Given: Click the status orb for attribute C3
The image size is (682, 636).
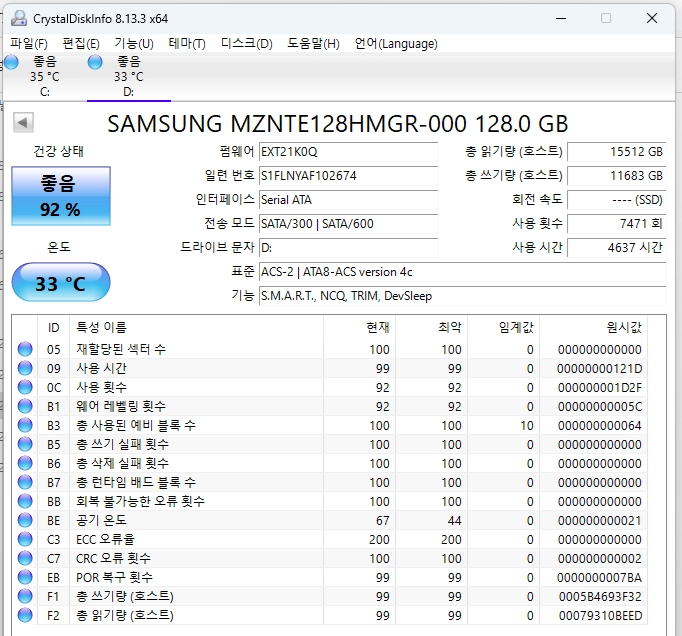Looking at the screenshot, I should (x=25, y=539).
